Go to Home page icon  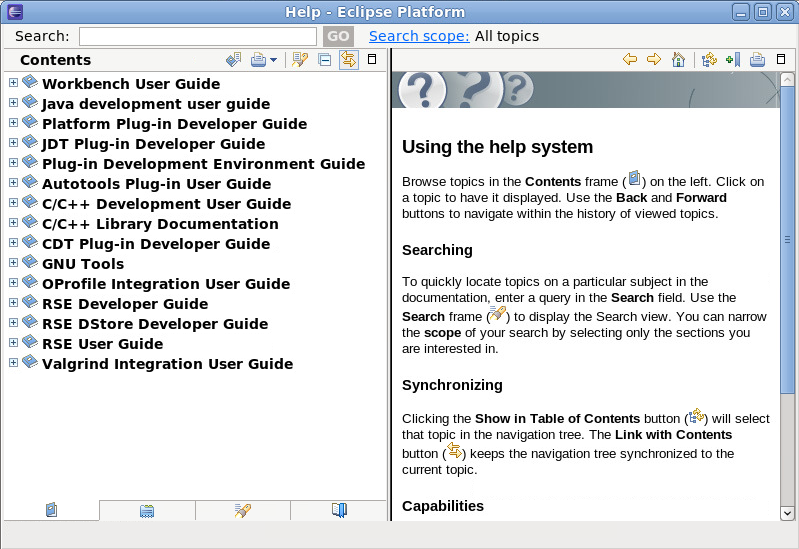(679, 60)
